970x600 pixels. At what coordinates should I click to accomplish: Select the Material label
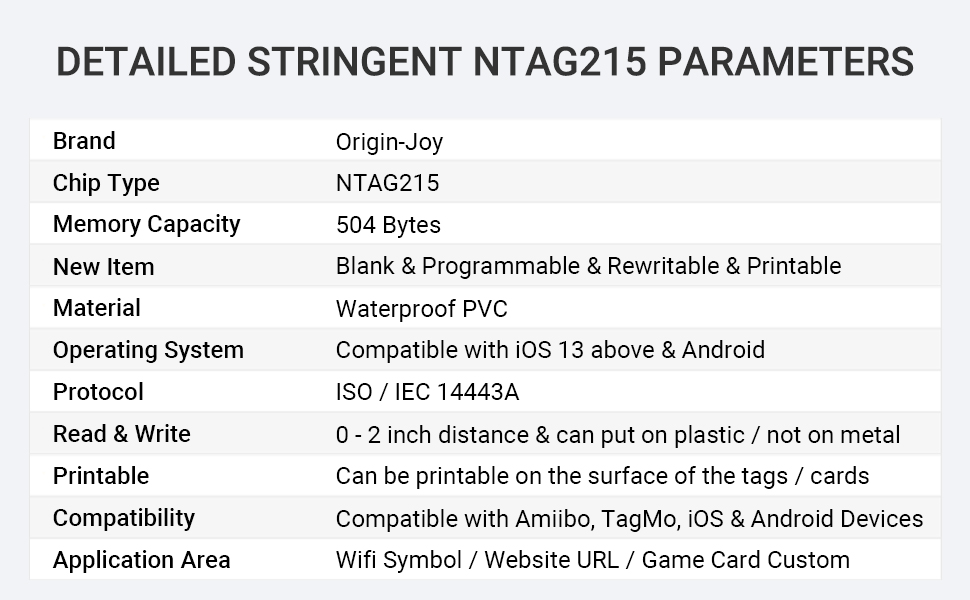pos(97,308)
